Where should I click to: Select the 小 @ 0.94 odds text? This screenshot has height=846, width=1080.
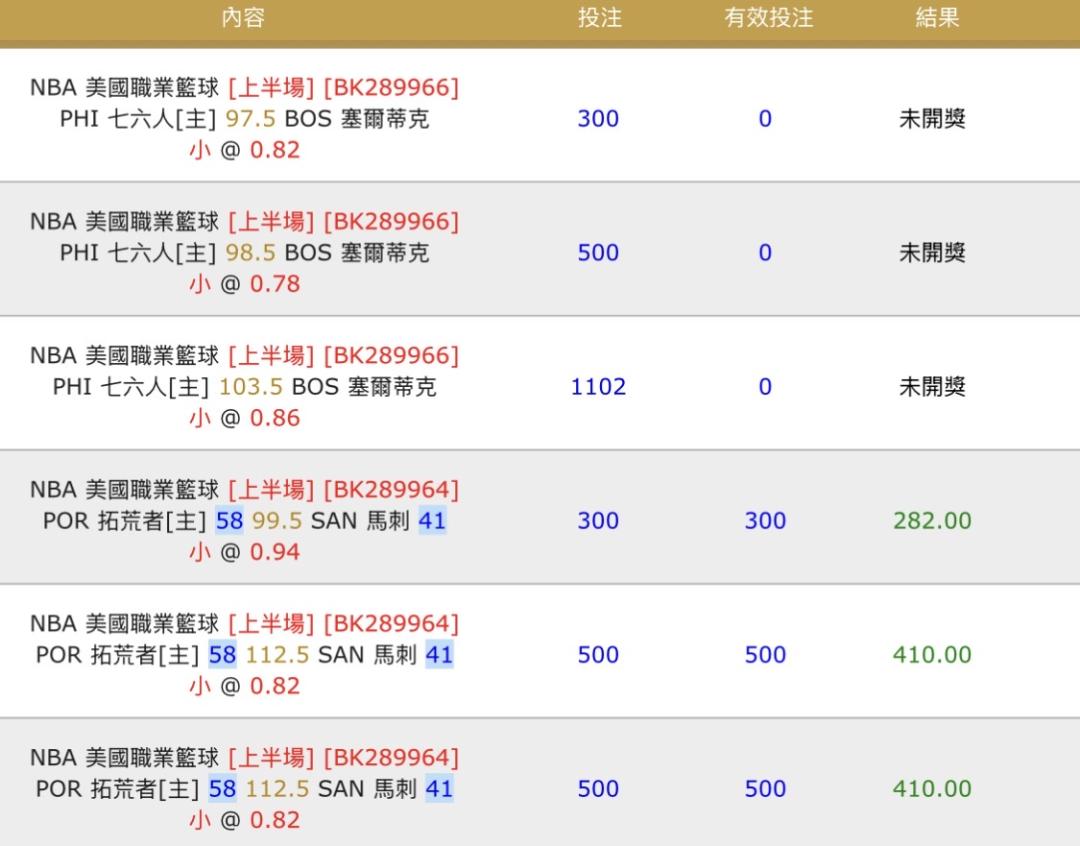[x=244, y=552]
